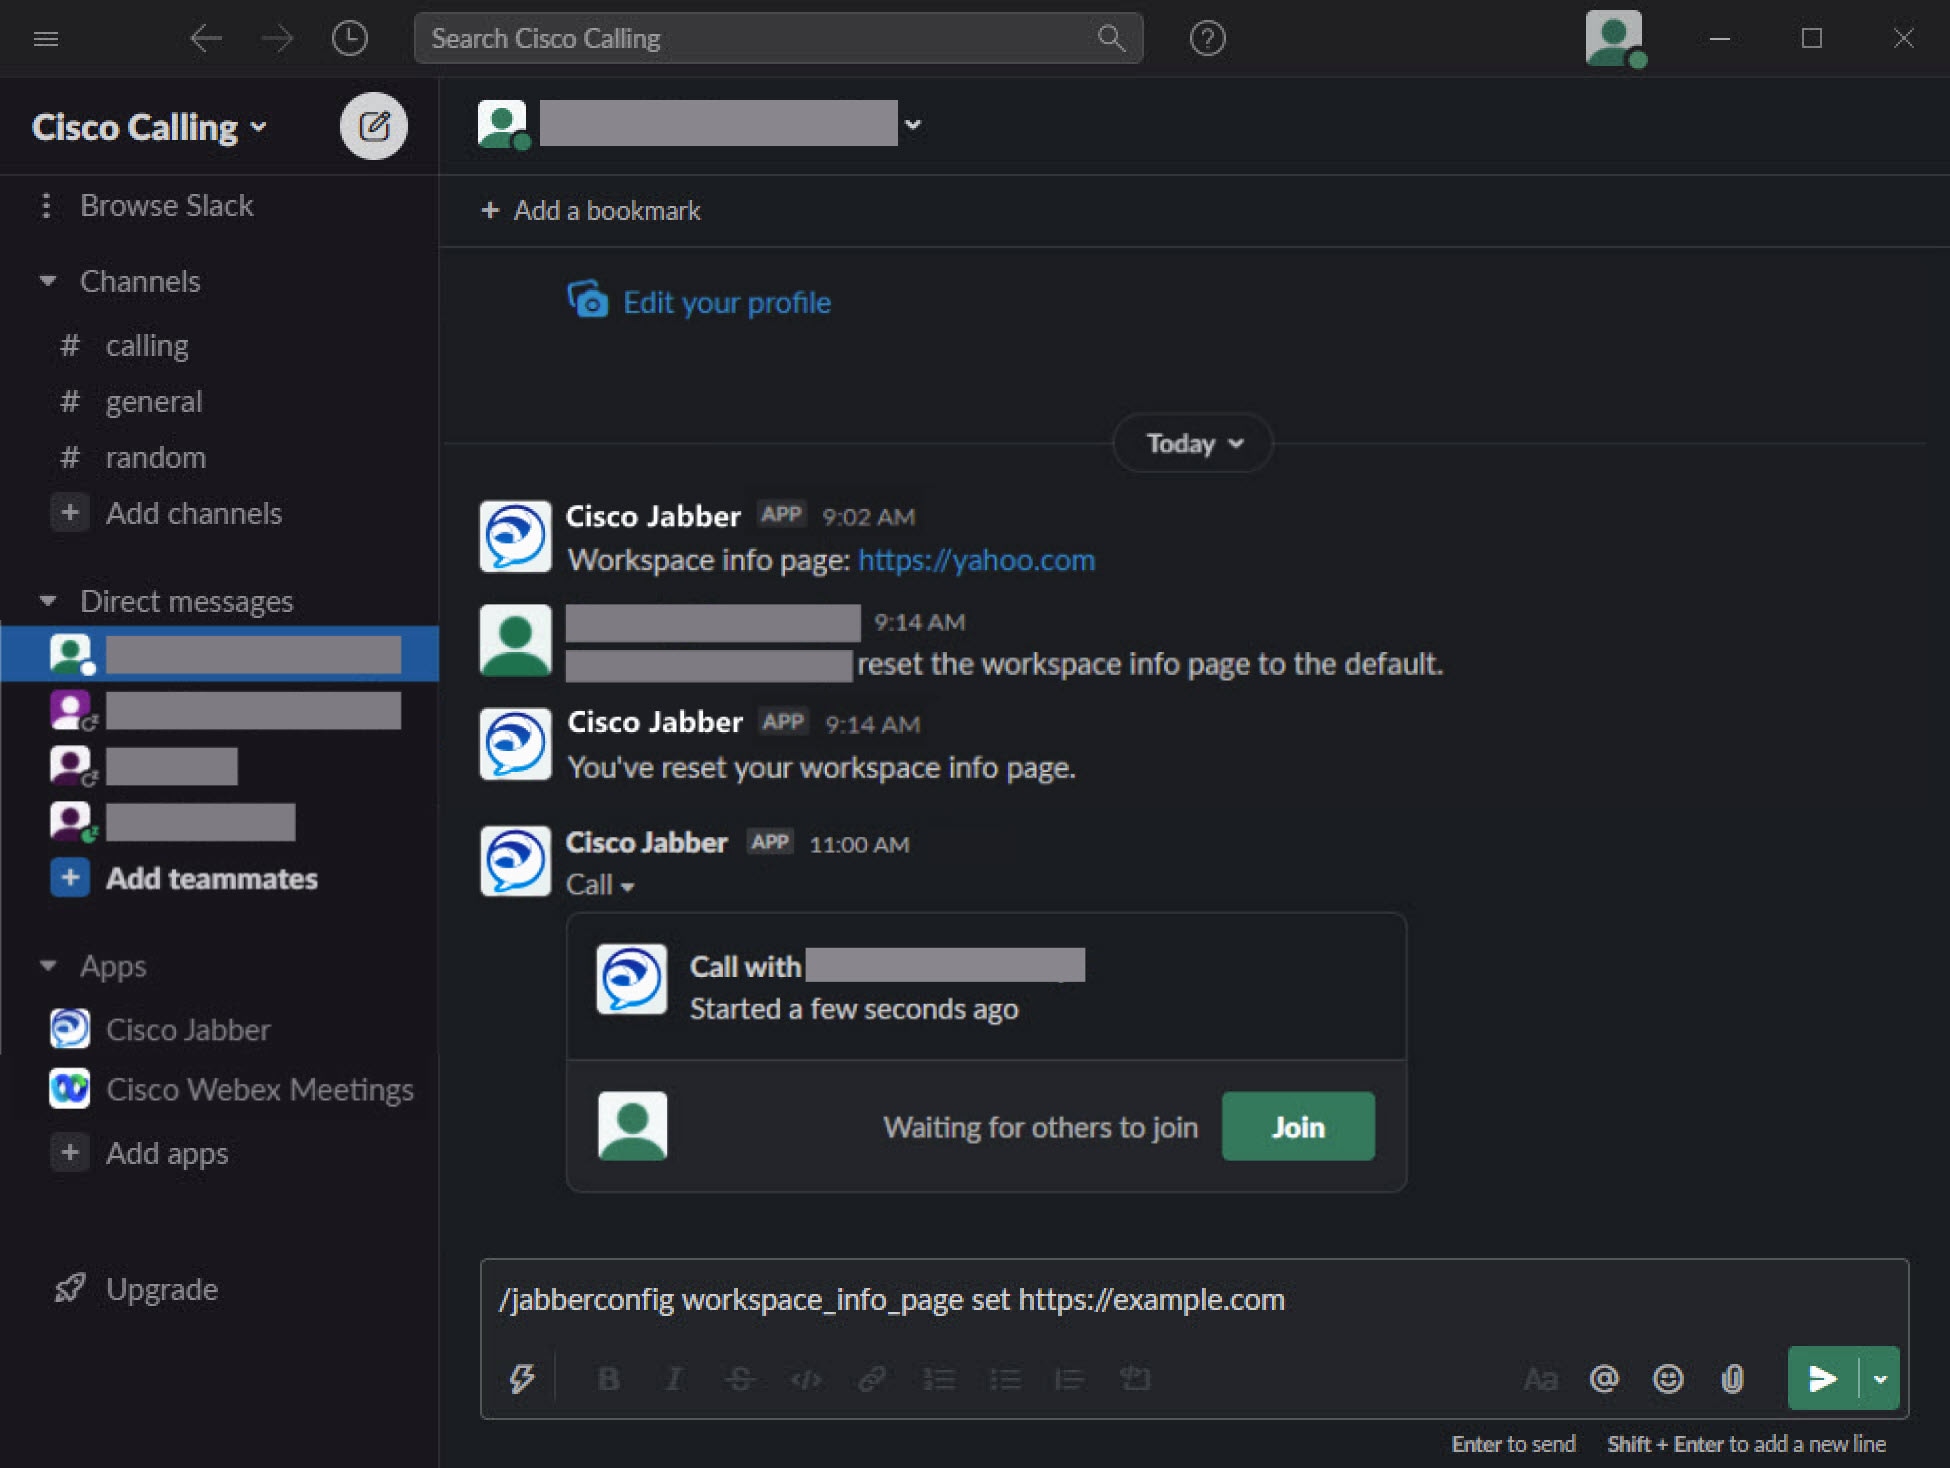Toggle code block formatting
The width and height of the screenshot is (1950, 1468).
(x=1135, y=1379)
